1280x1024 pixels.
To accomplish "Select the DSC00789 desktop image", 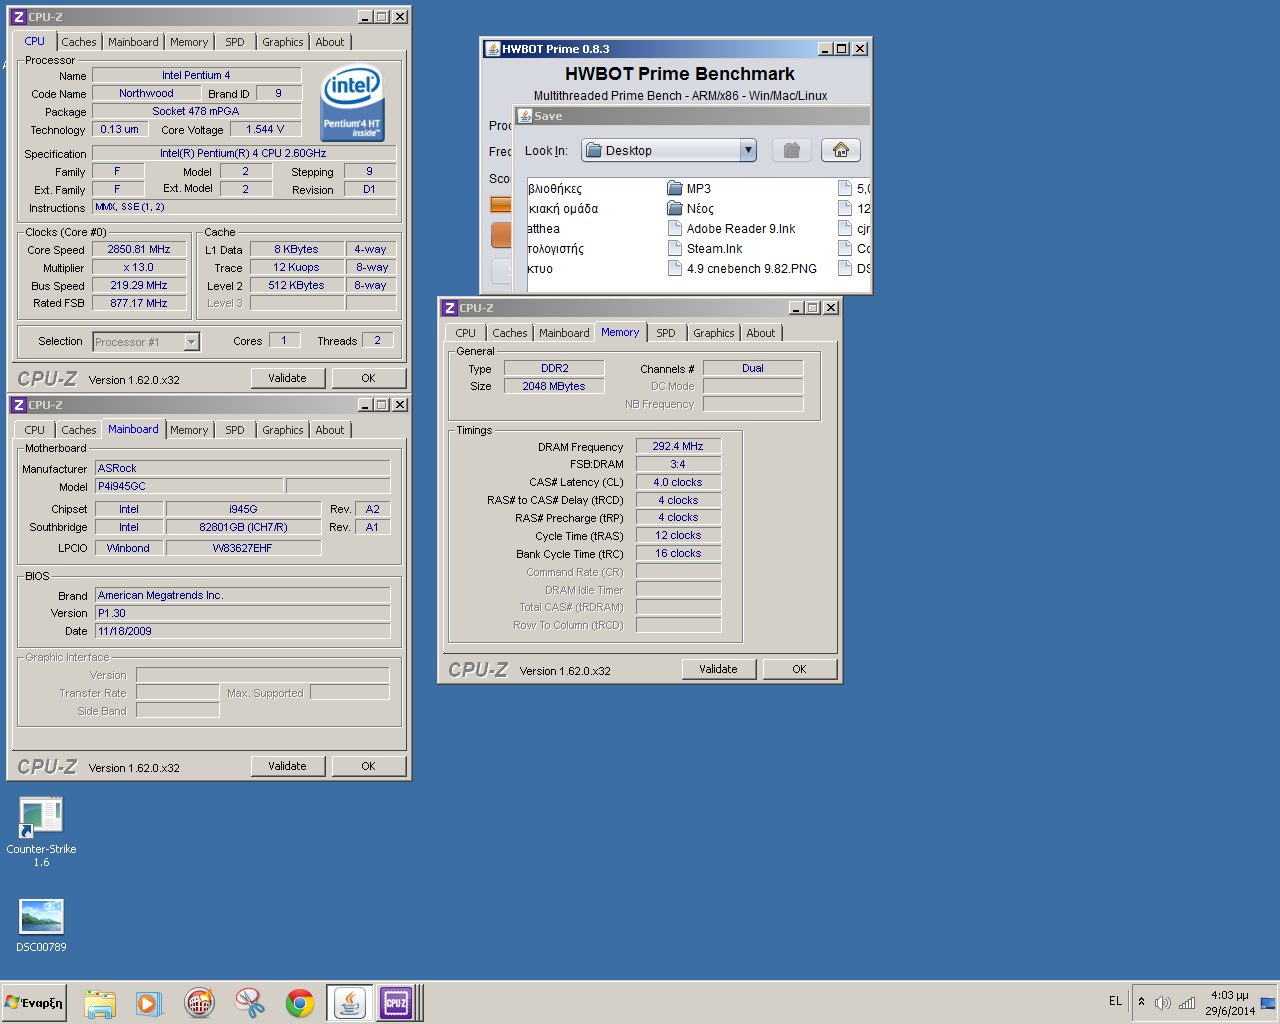I will [41, 925].
